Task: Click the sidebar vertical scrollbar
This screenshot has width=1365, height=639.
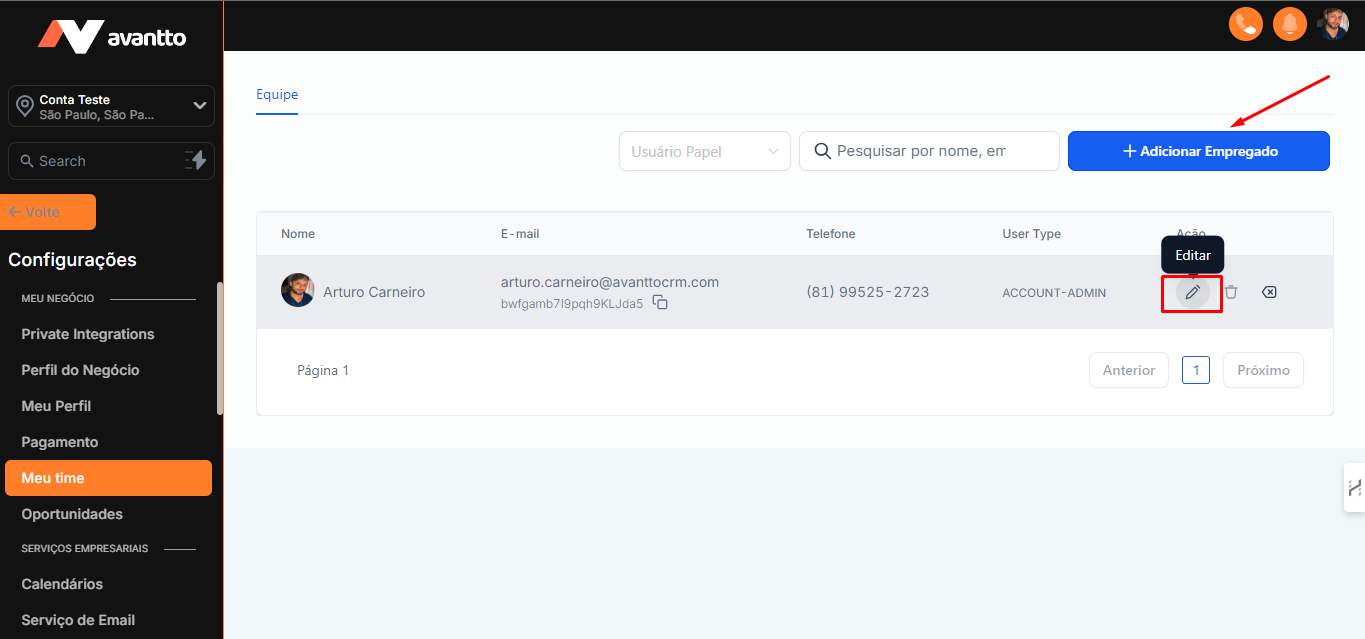Action: pos(220,348)
